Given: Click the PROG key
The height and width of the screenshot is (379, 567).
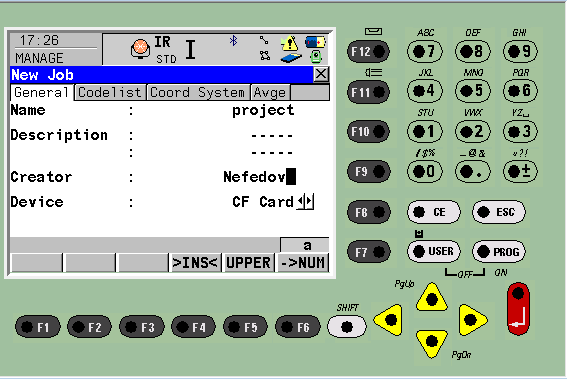Looking at the screenshot, I should 499,251.
